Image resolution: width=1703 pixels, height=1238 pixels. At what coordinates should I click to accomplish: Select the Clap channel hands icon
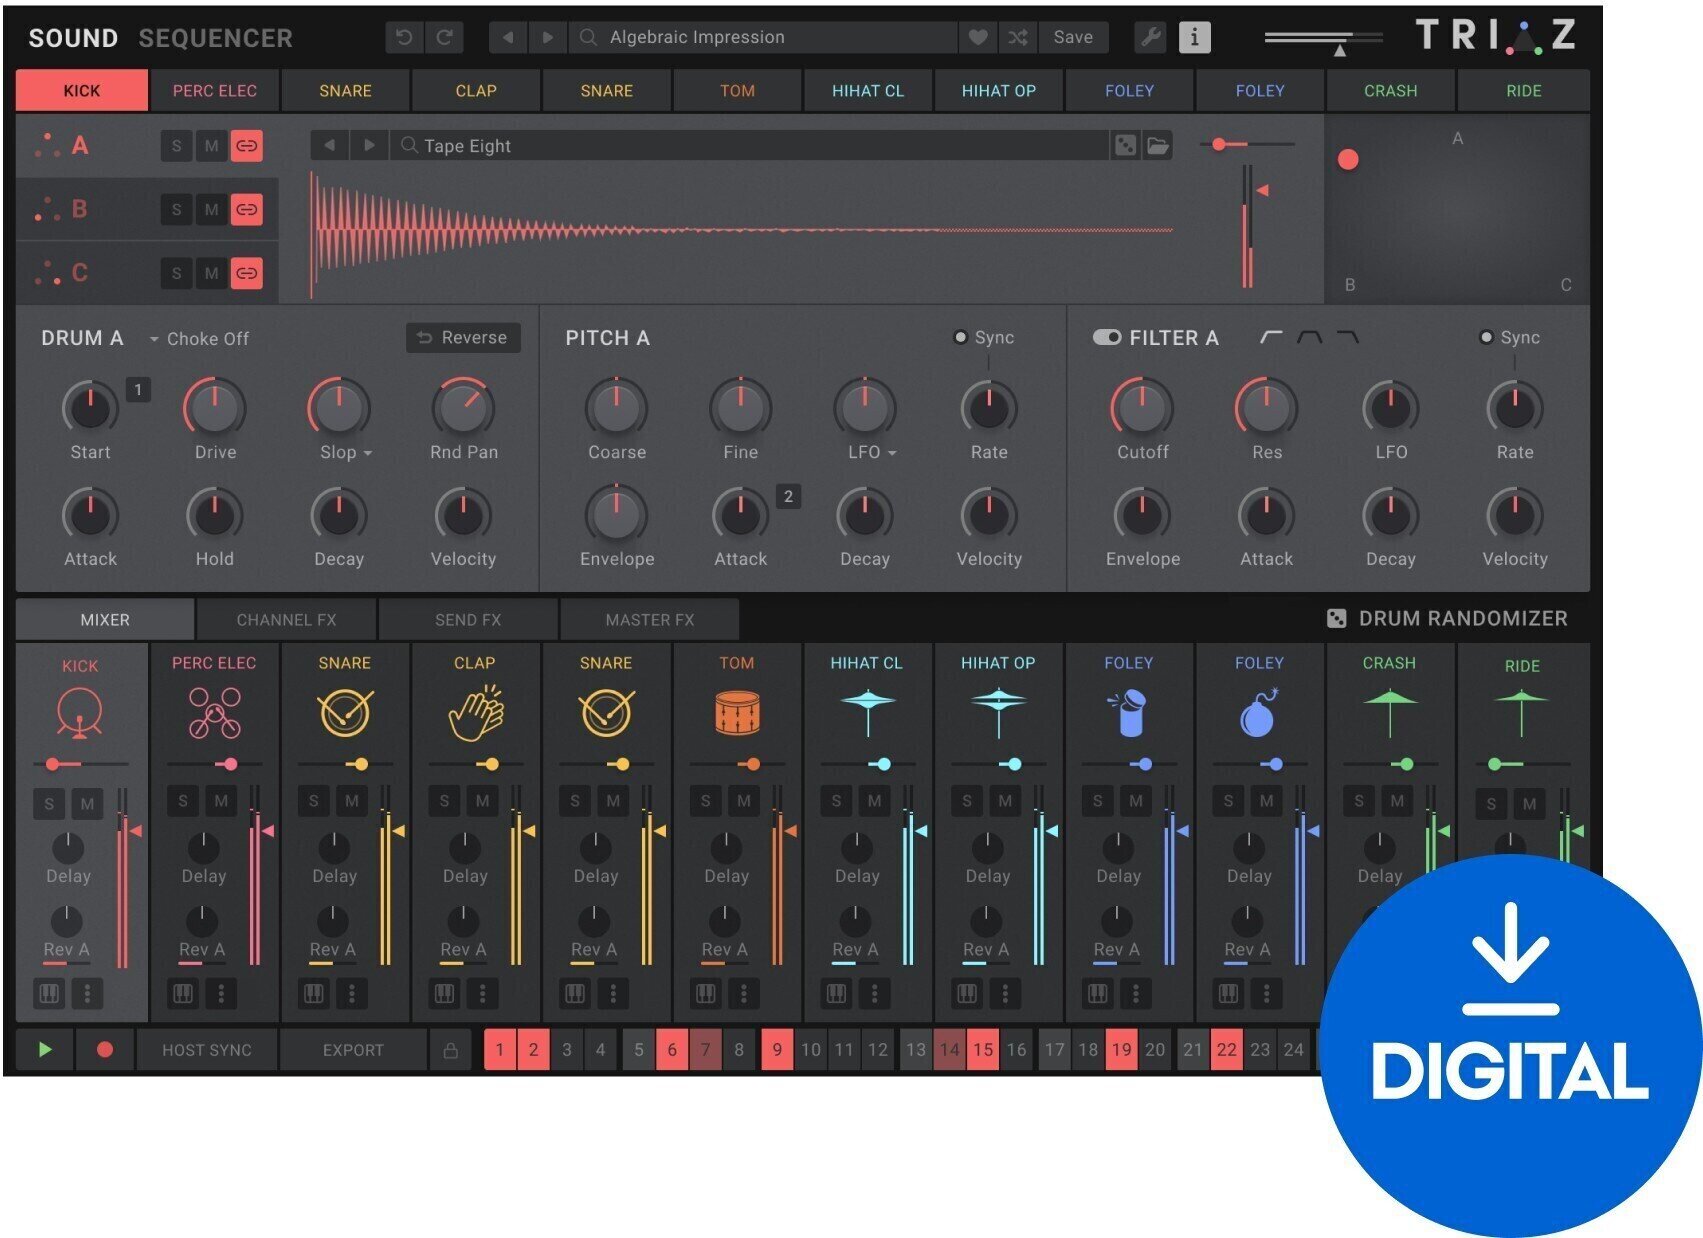point(475,710)
